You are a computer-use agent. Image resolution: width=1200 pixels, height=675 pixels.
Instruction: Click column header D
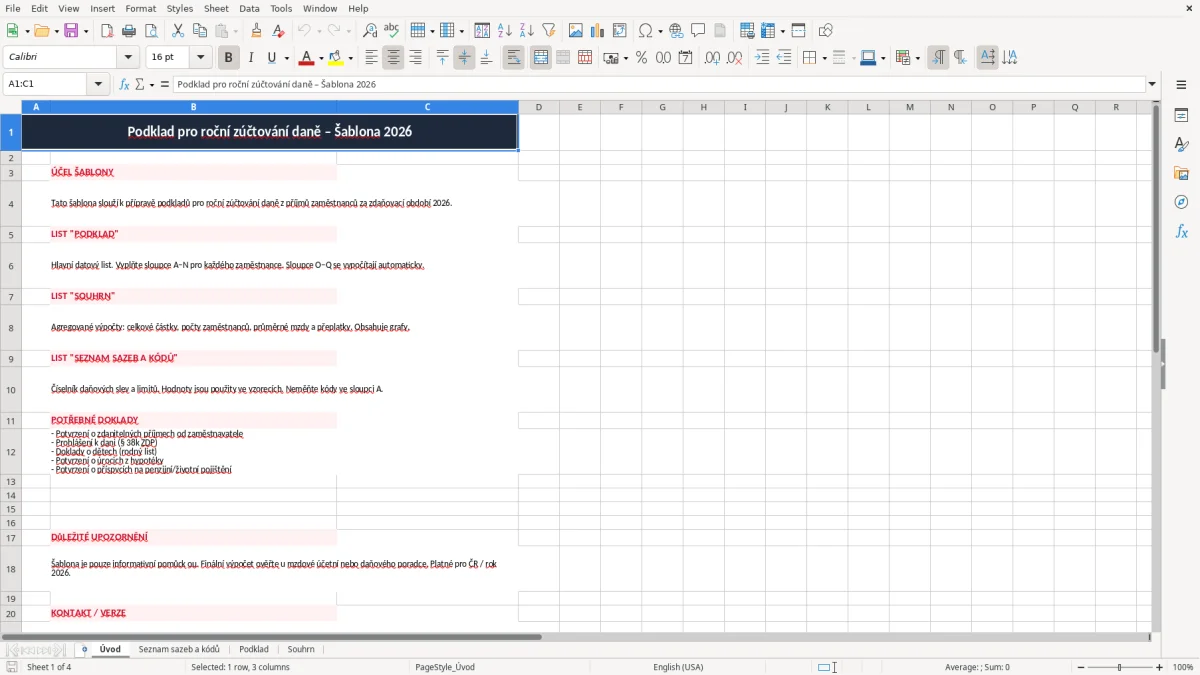coord(539,107)
